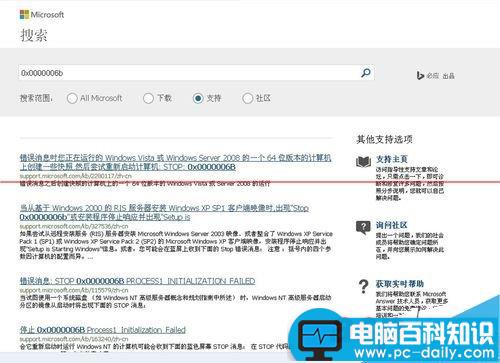Click the Bing logo beside search box
Viewport: 500px width, 363px height.
click(420, 75)
